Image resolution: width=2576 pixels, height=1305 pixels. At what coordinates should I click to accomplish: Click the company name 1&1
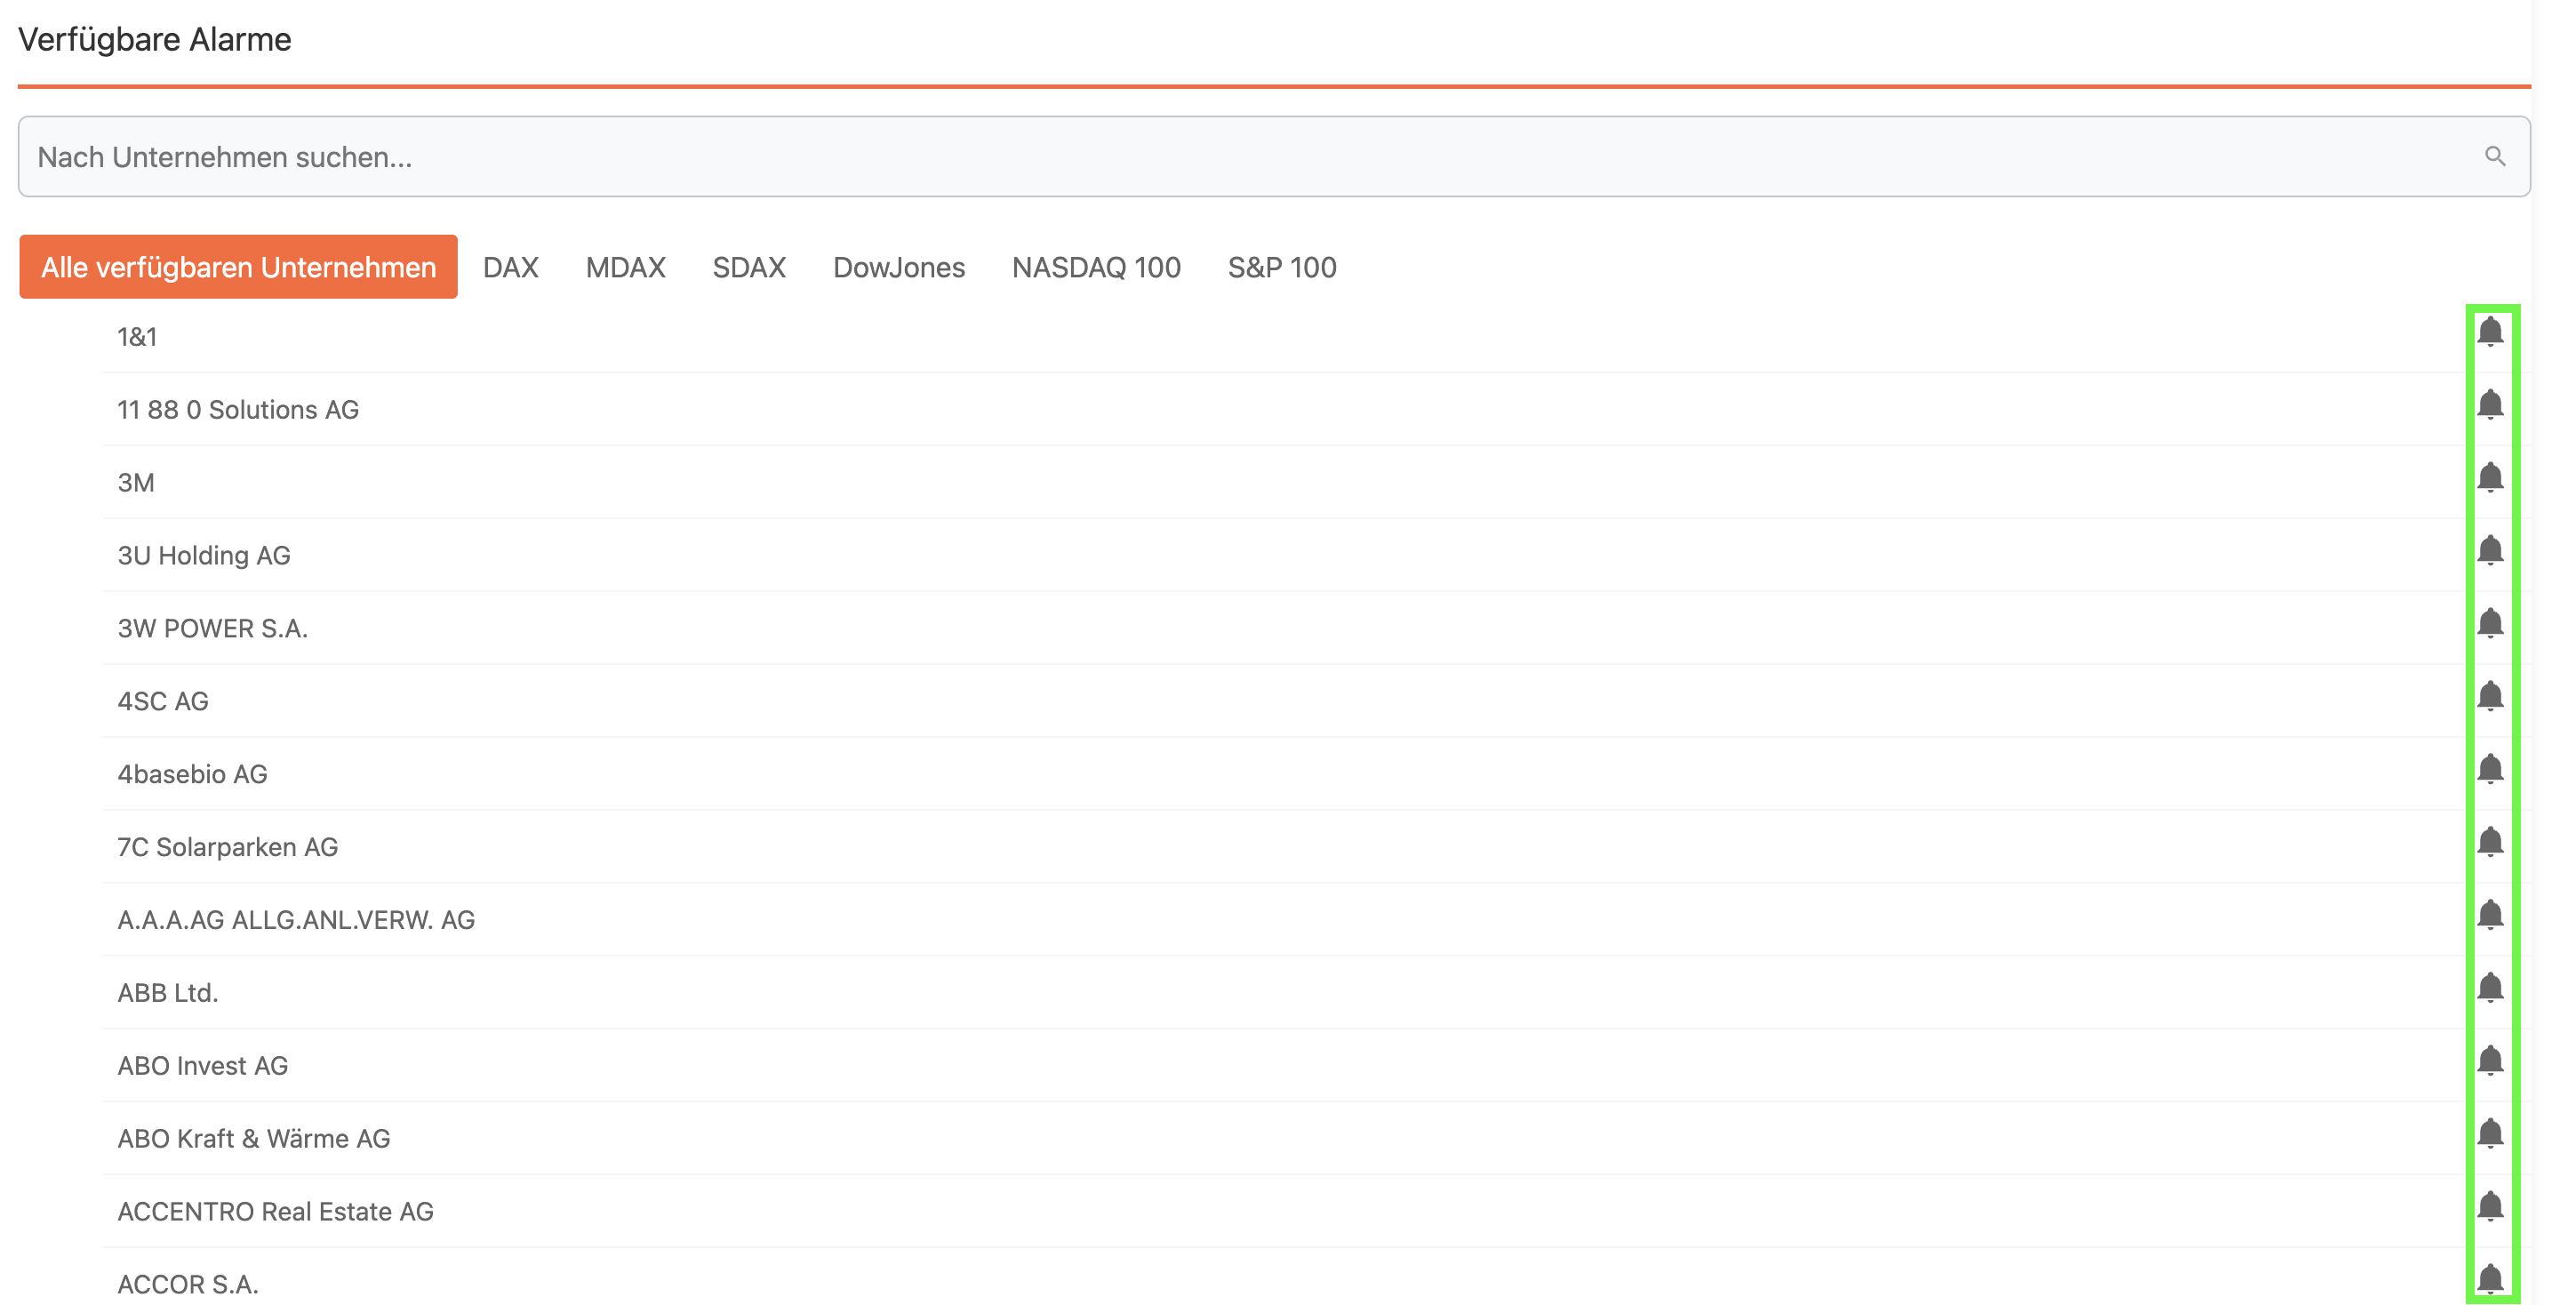coord(137,337)
